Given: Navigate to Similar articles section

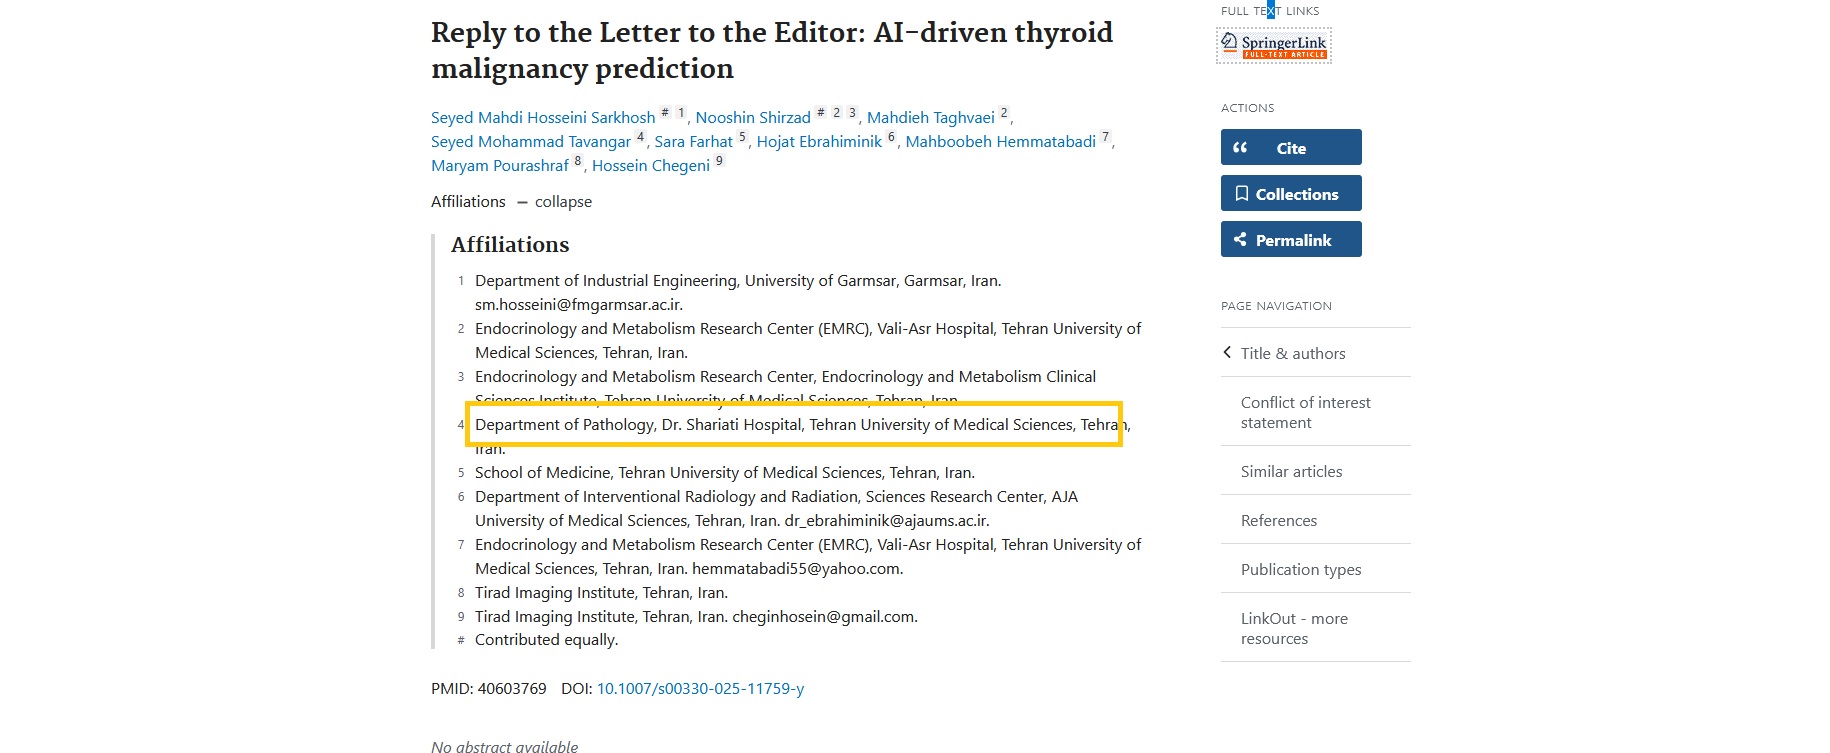Looking at the screenshot, I should point(1291,472).
